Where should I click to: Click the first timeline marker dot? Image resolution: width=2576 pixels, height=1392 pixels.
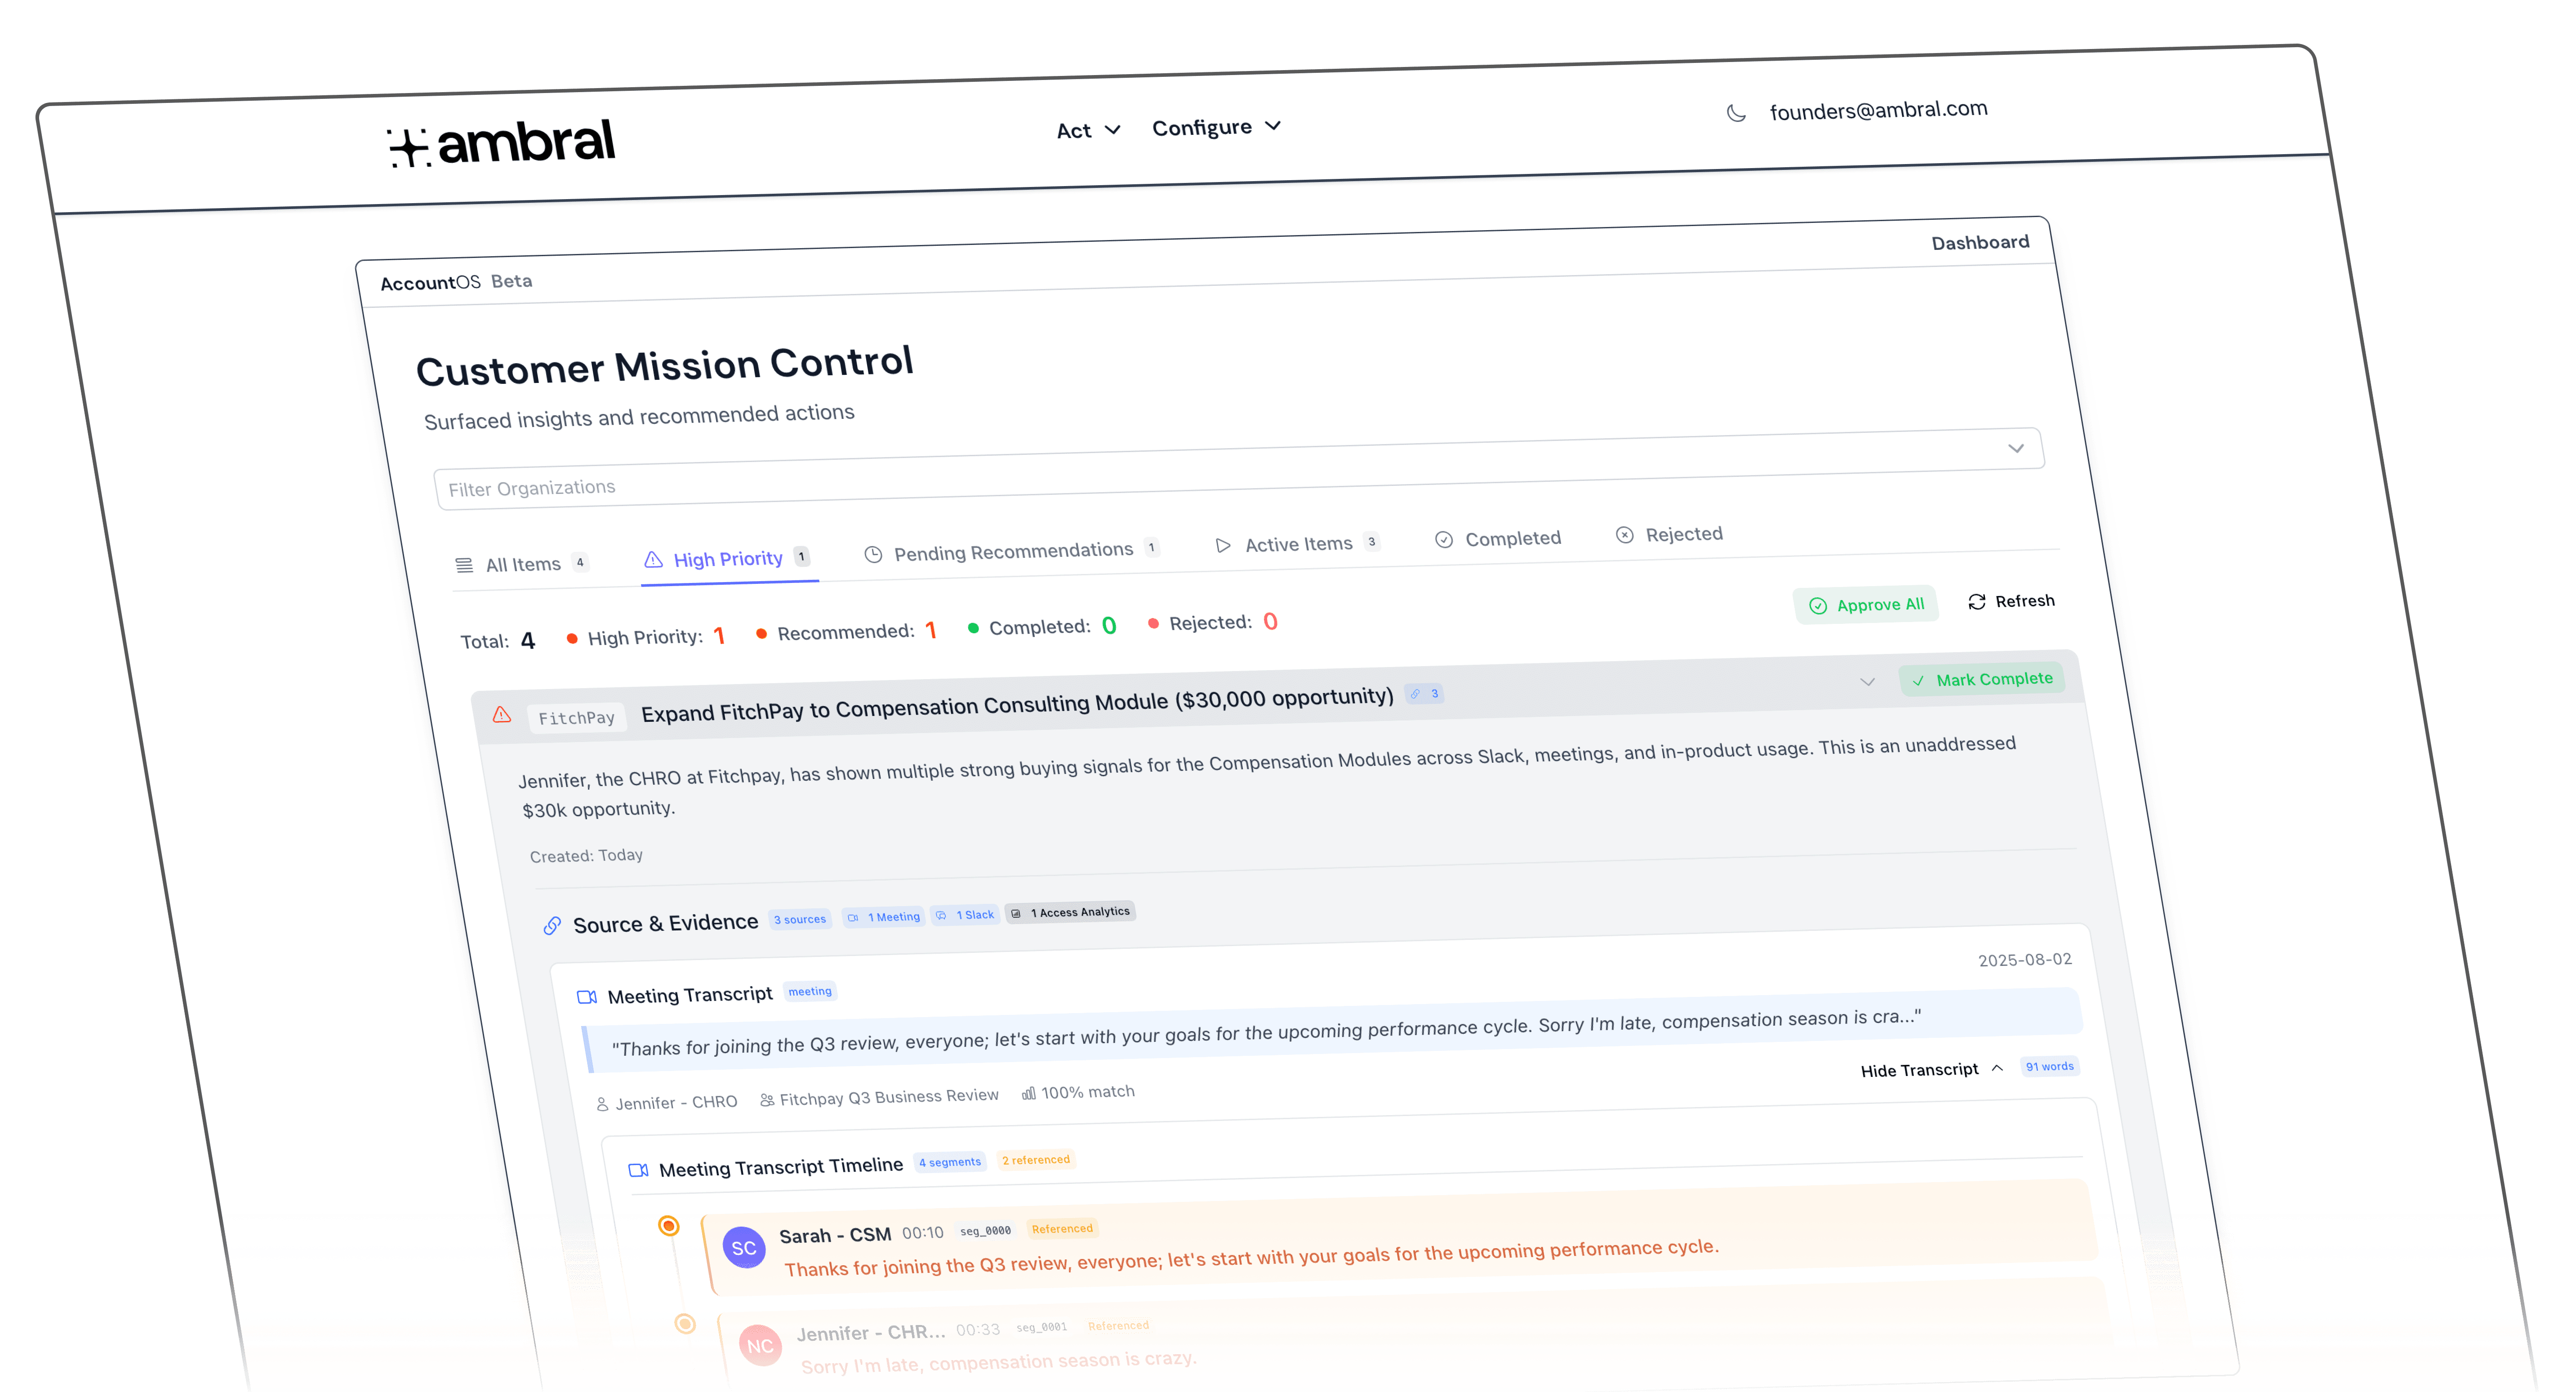click(x=669, y=1226)
